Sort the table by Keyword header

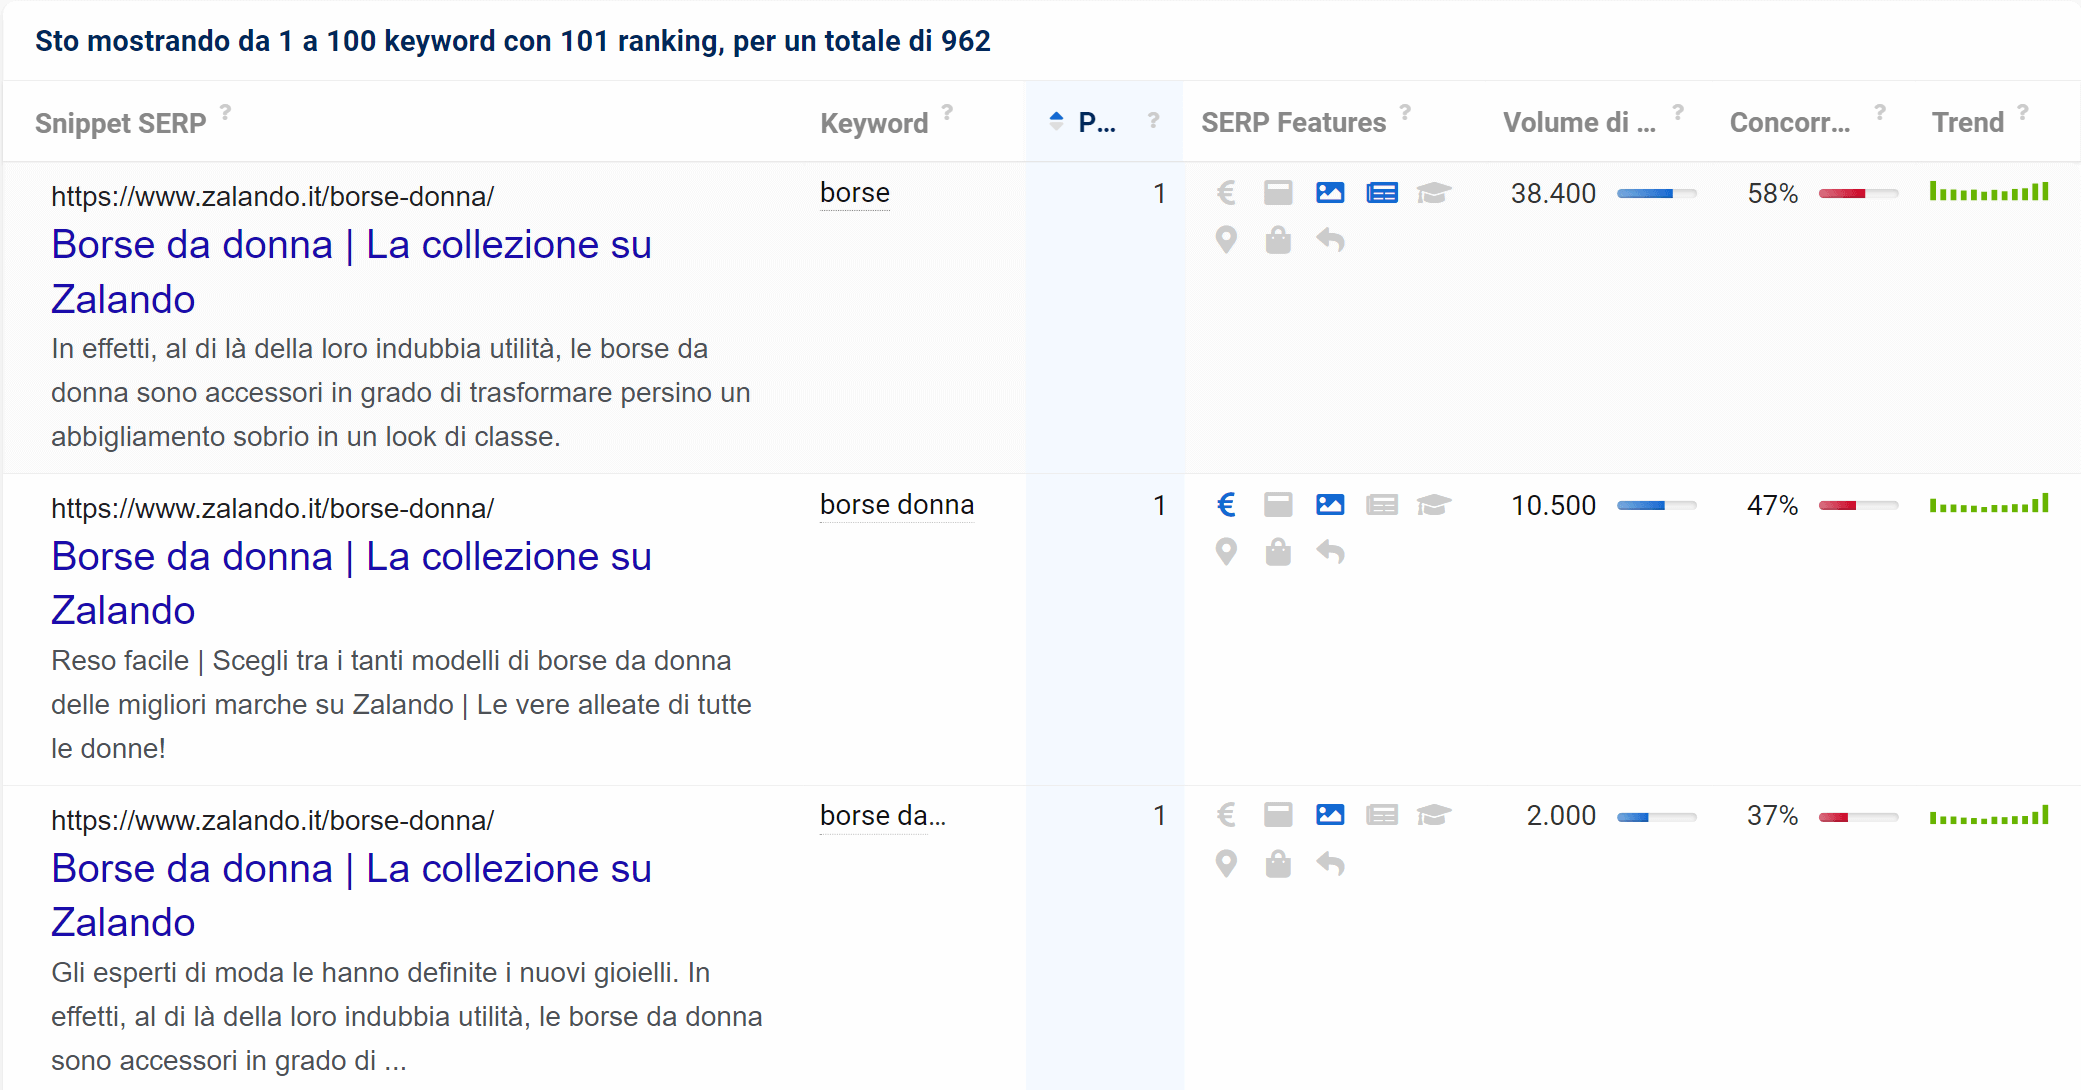874,123
